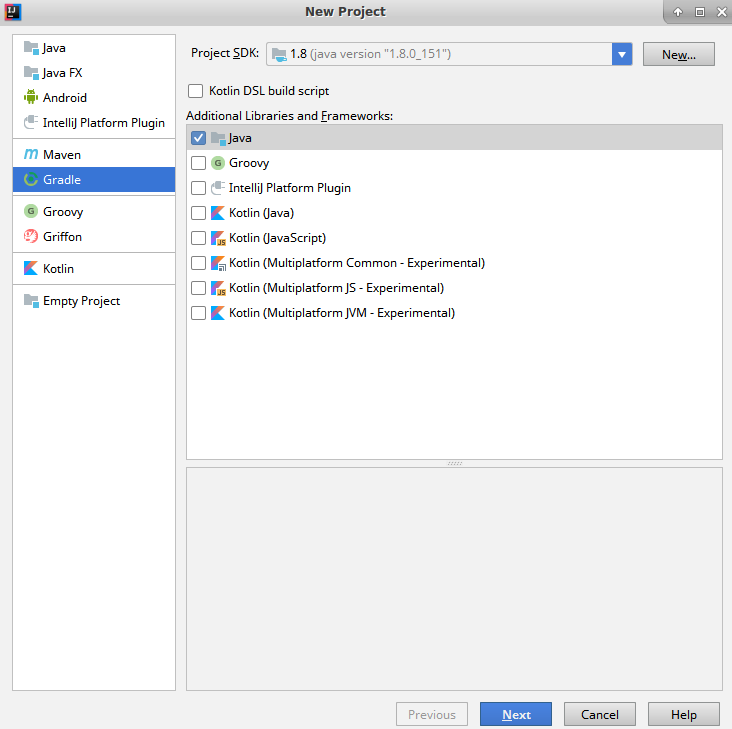
Task: Check the Groovy framework checkbox
Action: click(198, 163)
